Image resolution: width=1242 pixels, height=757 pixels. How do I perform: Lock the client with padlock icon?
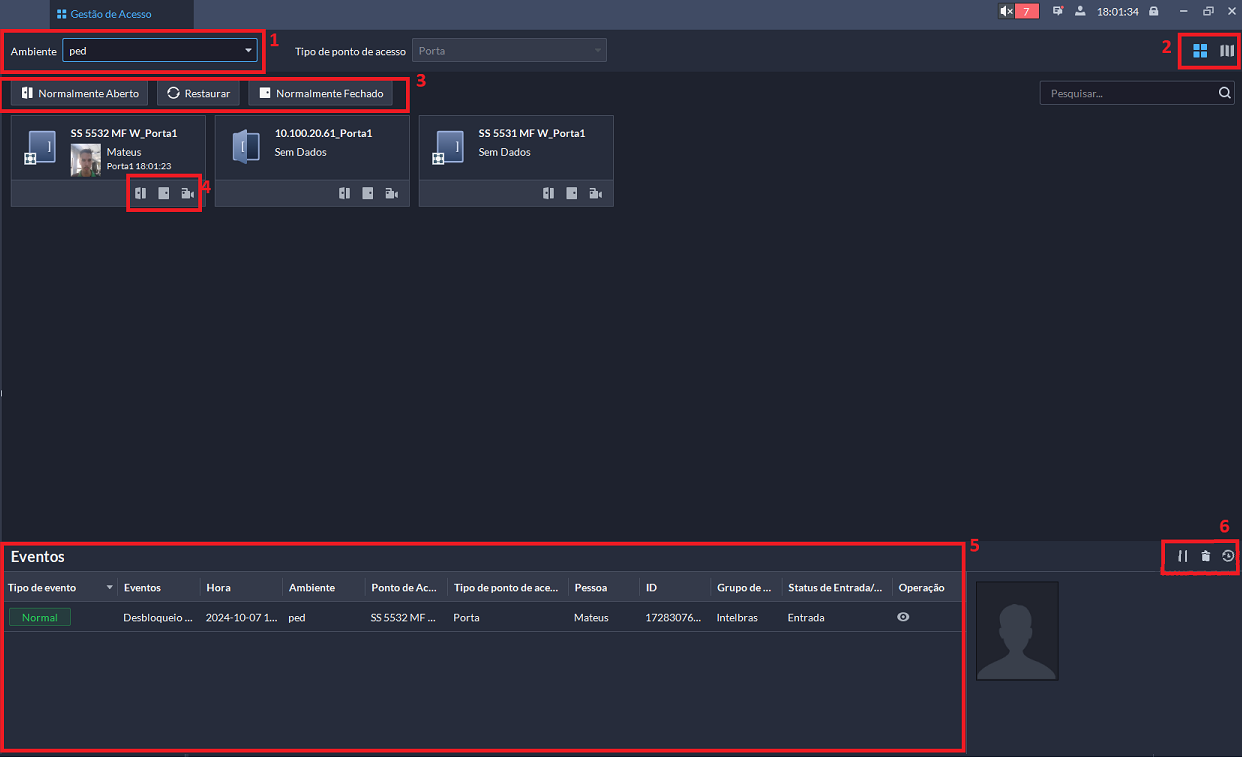tap(1154, 12)
